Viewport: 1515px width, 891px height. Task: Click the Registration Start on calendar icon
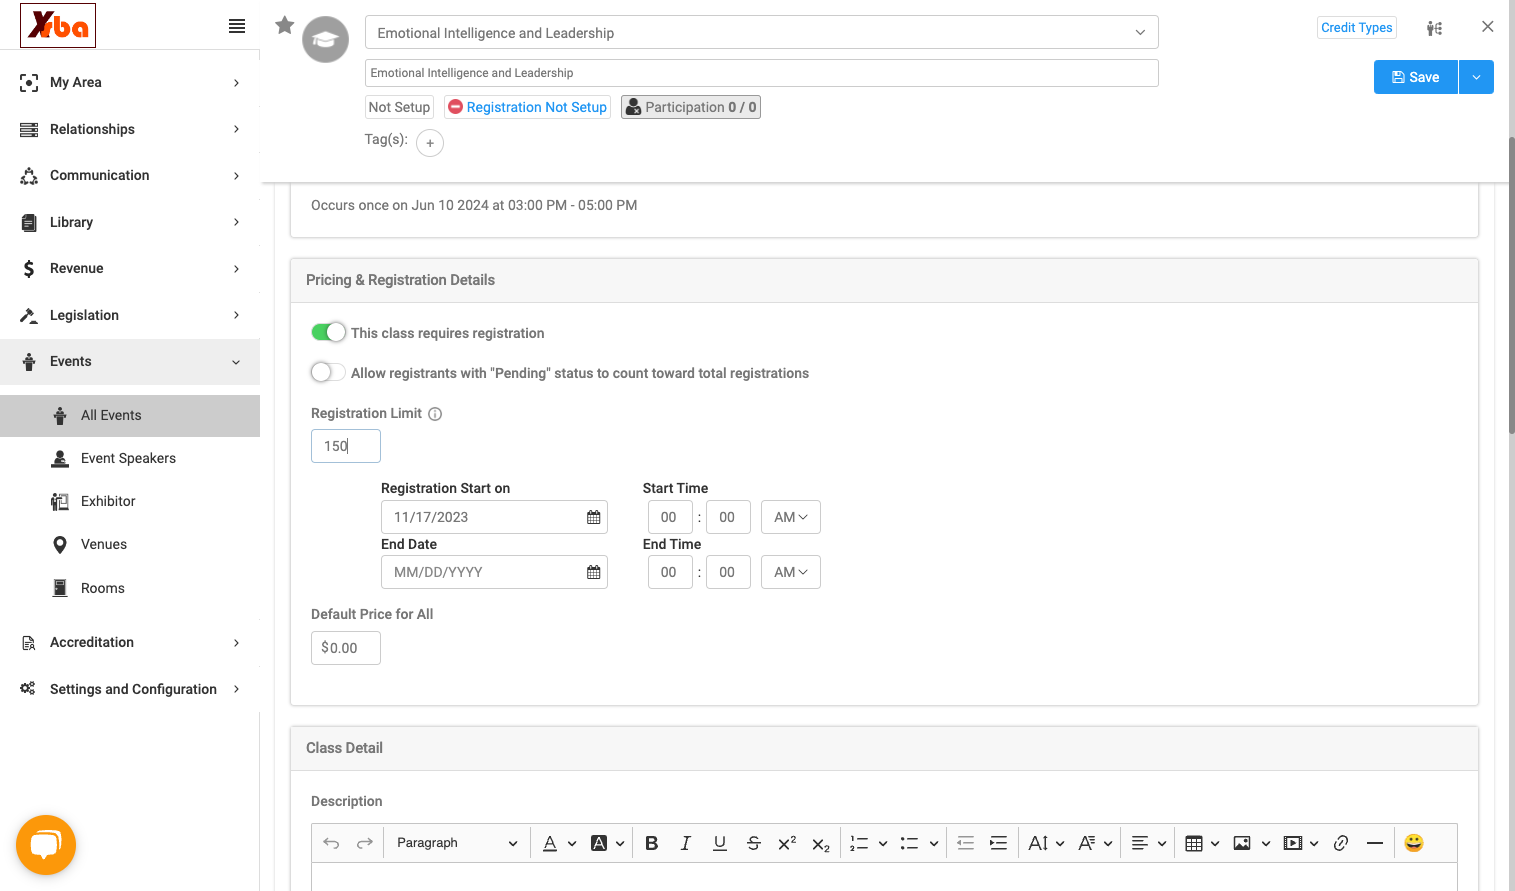click(x=594, y=517)
